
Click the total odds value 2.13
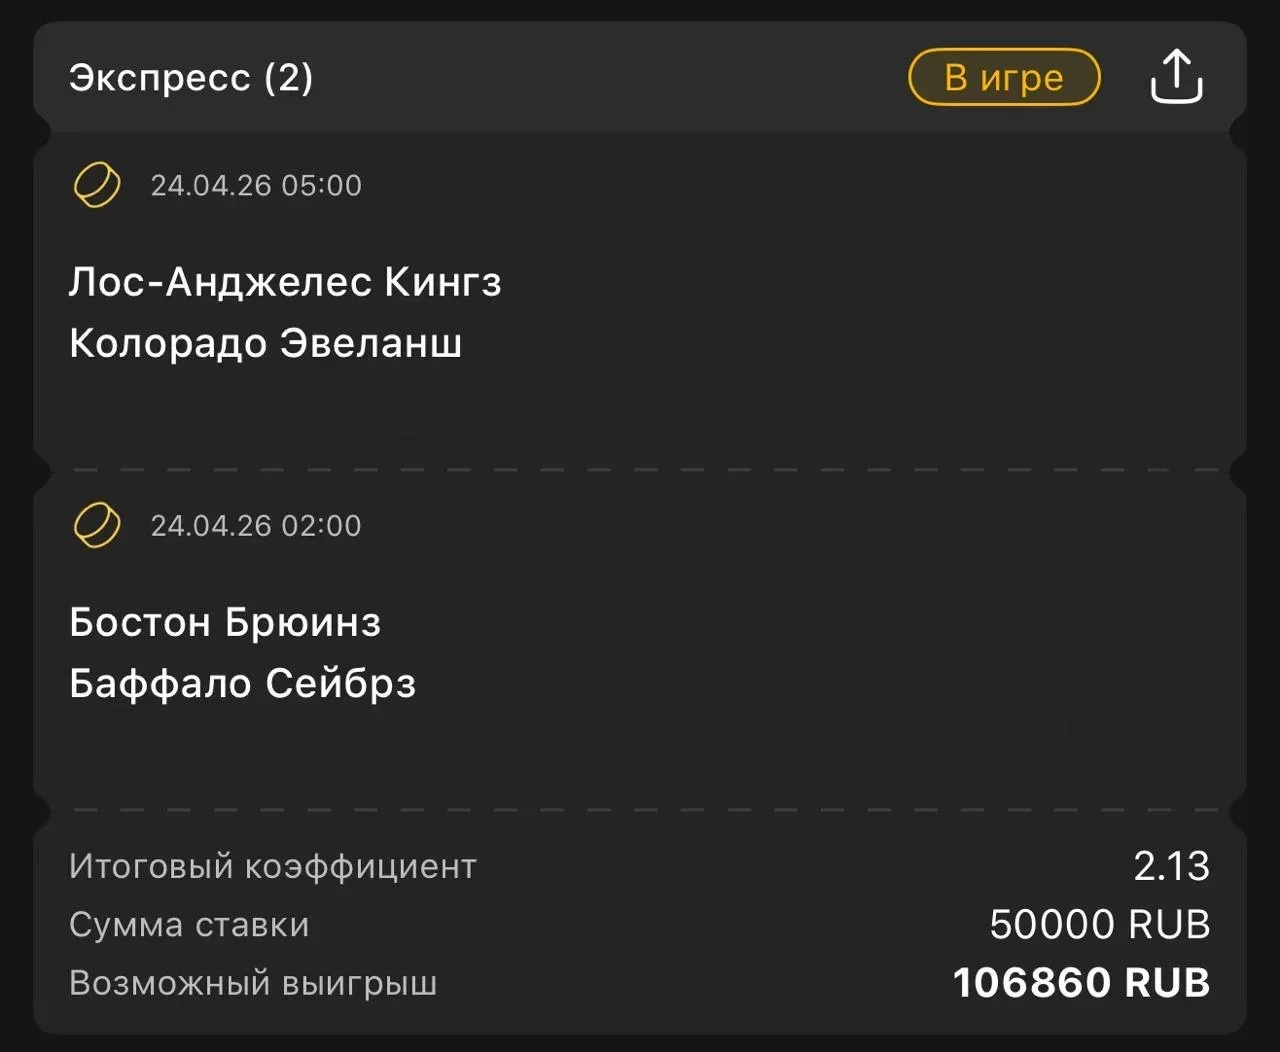coord(1171,866)
